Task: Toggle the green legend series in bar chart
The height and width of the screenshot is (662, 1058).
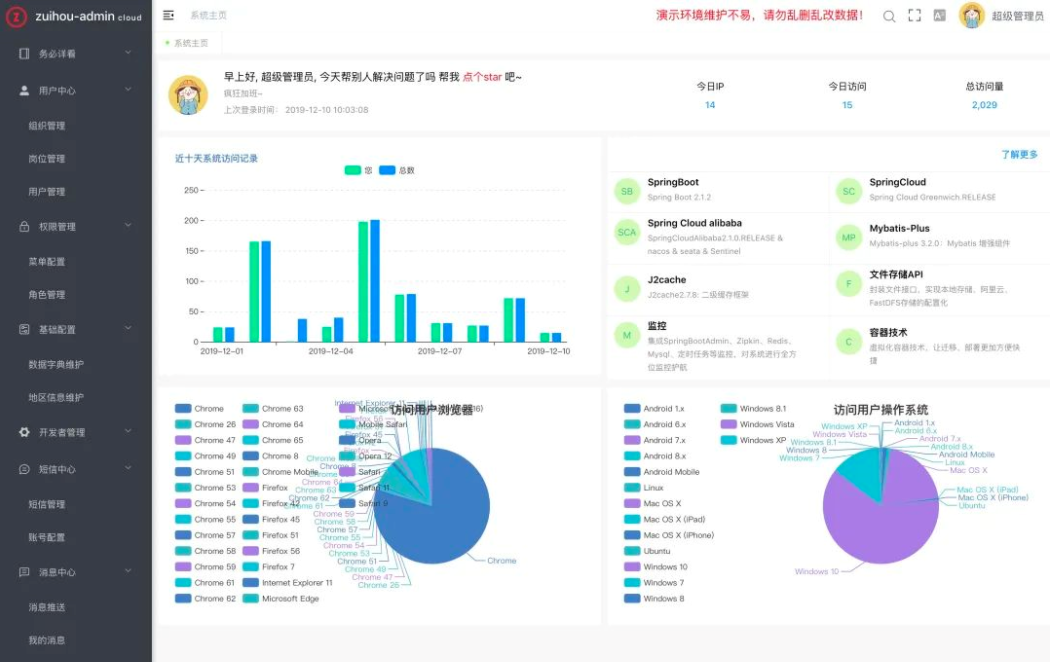Action: tap(358, 170)
